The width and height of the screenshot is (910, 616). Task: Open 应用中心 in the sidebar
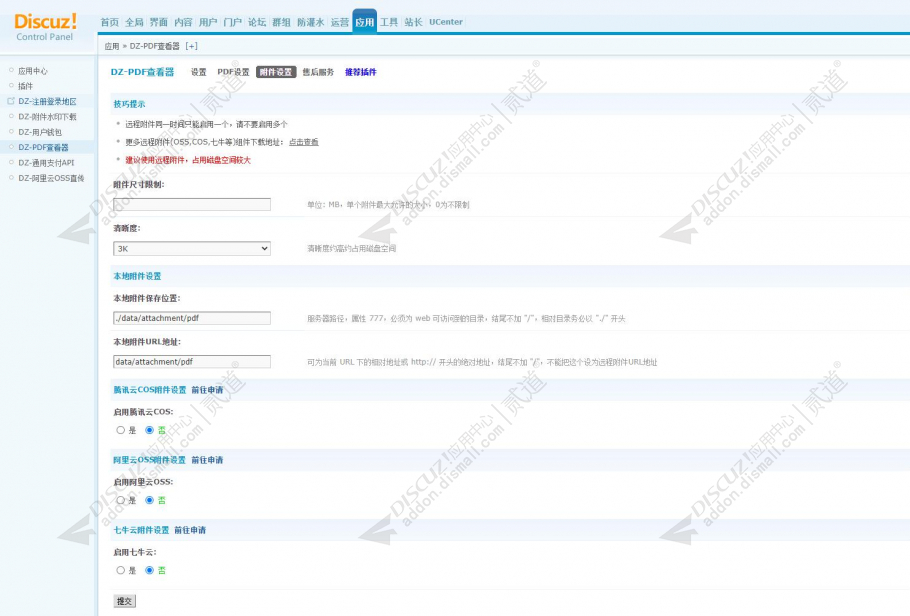tap(33, 71)
